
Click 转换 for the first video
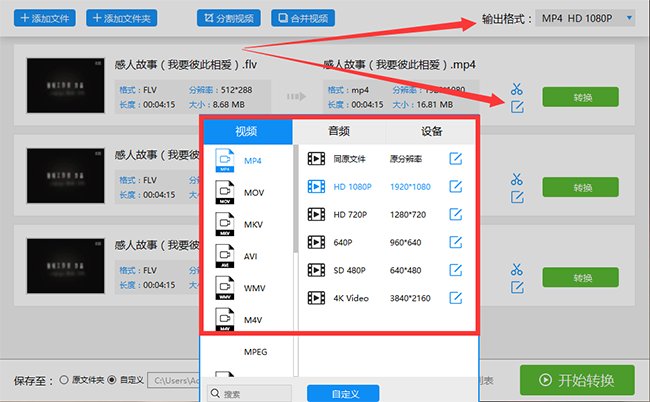click(x=580, y=97)
